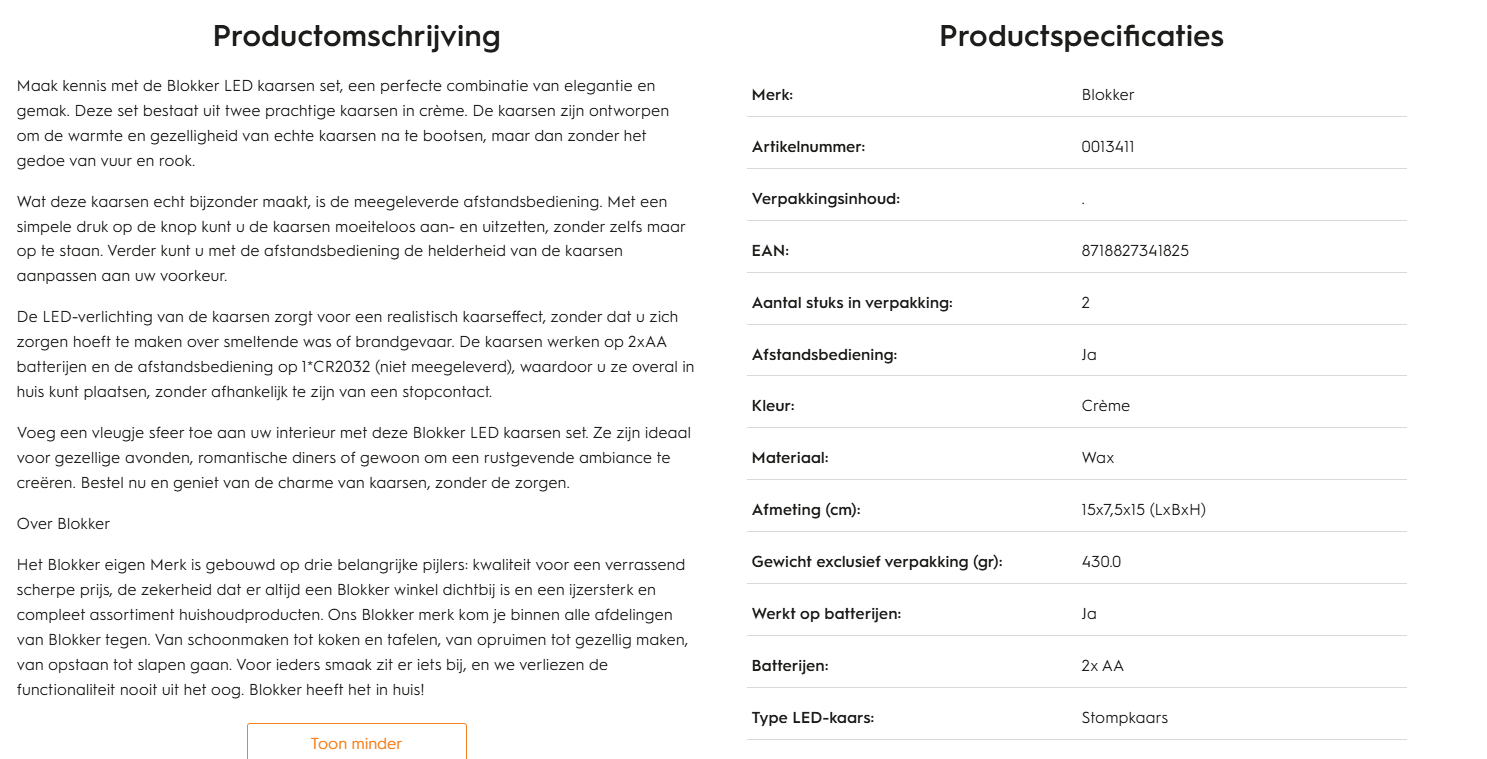
Task: Click the Artikelnummer value 0013411
Action: [x=1108, y=147]
